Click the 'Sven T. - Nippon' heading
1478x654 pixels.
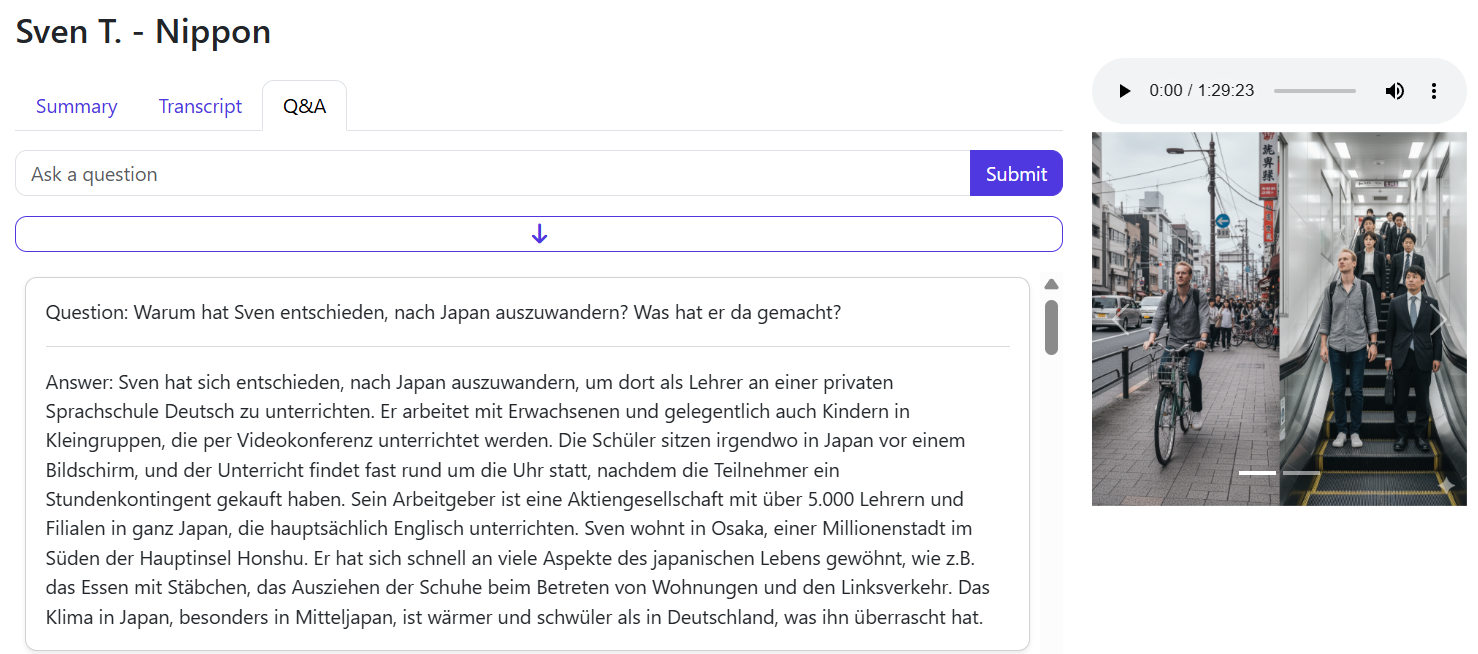pyautogui.click(x=142, y=31)
